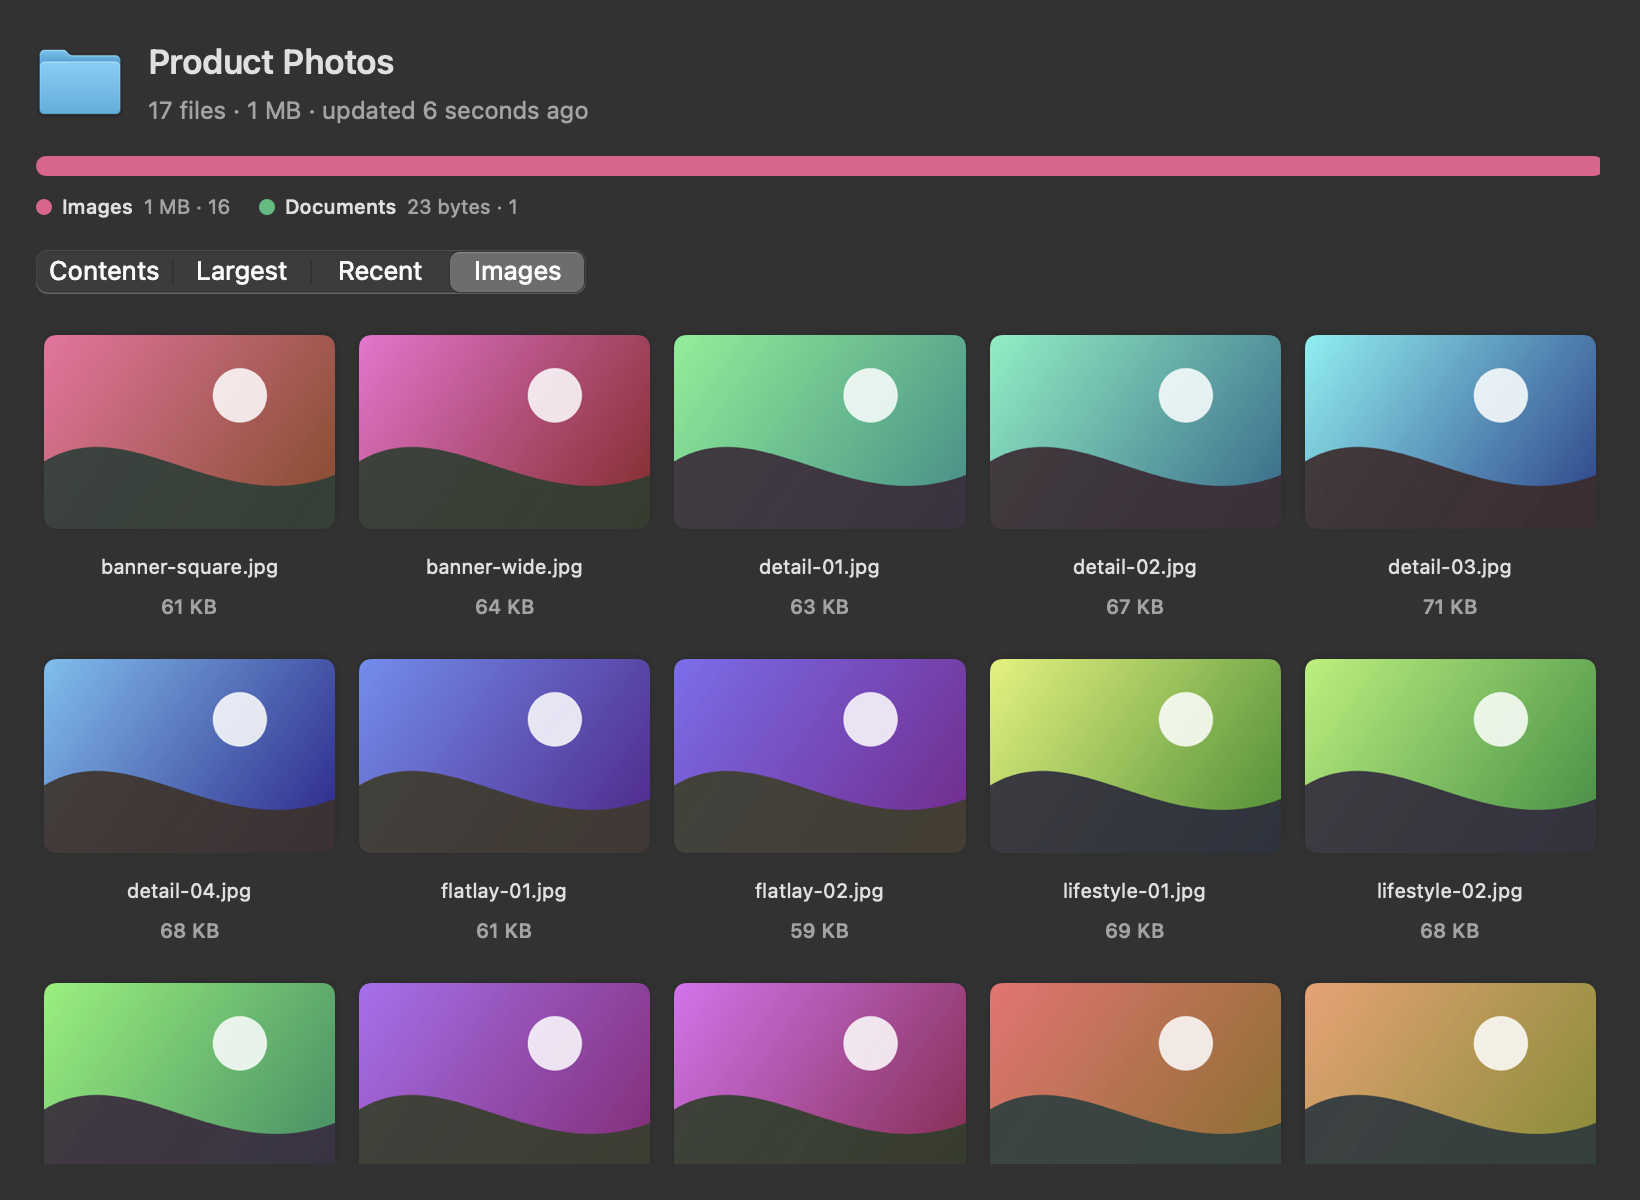Viewport: 1640px width, 1200px height.
Task: Click the 63 KB size label
Action: (x=819, y=607)
